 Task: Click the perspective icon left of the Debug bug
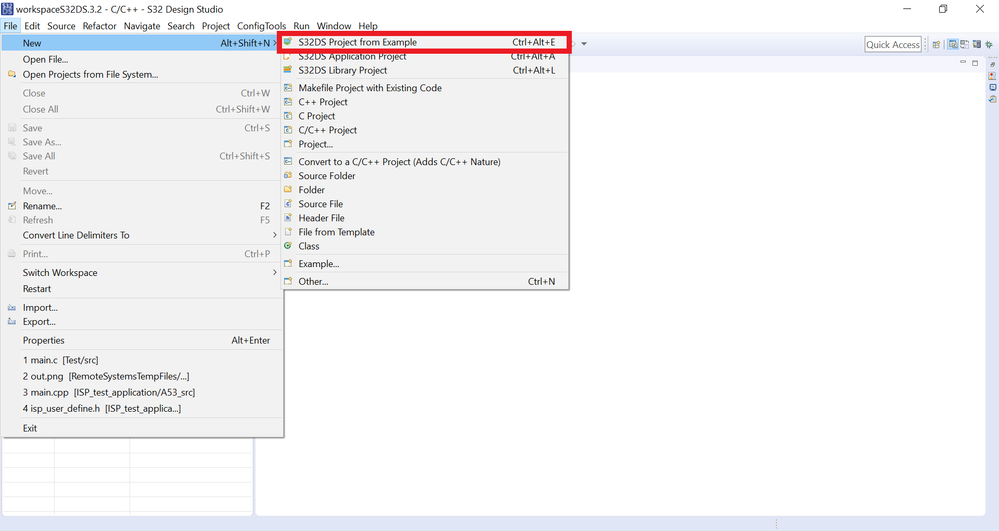click(x=977, y=45)
